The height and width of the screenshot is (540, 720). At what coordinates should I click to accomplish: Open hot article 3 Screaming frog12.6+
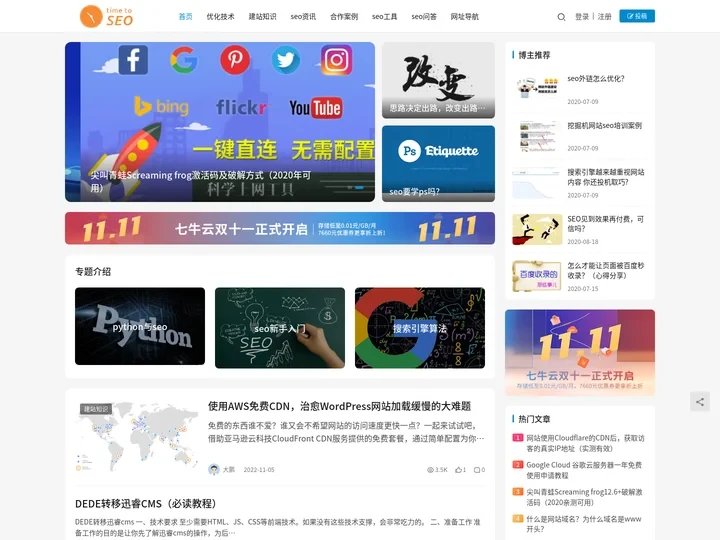(x=584, y=497)
